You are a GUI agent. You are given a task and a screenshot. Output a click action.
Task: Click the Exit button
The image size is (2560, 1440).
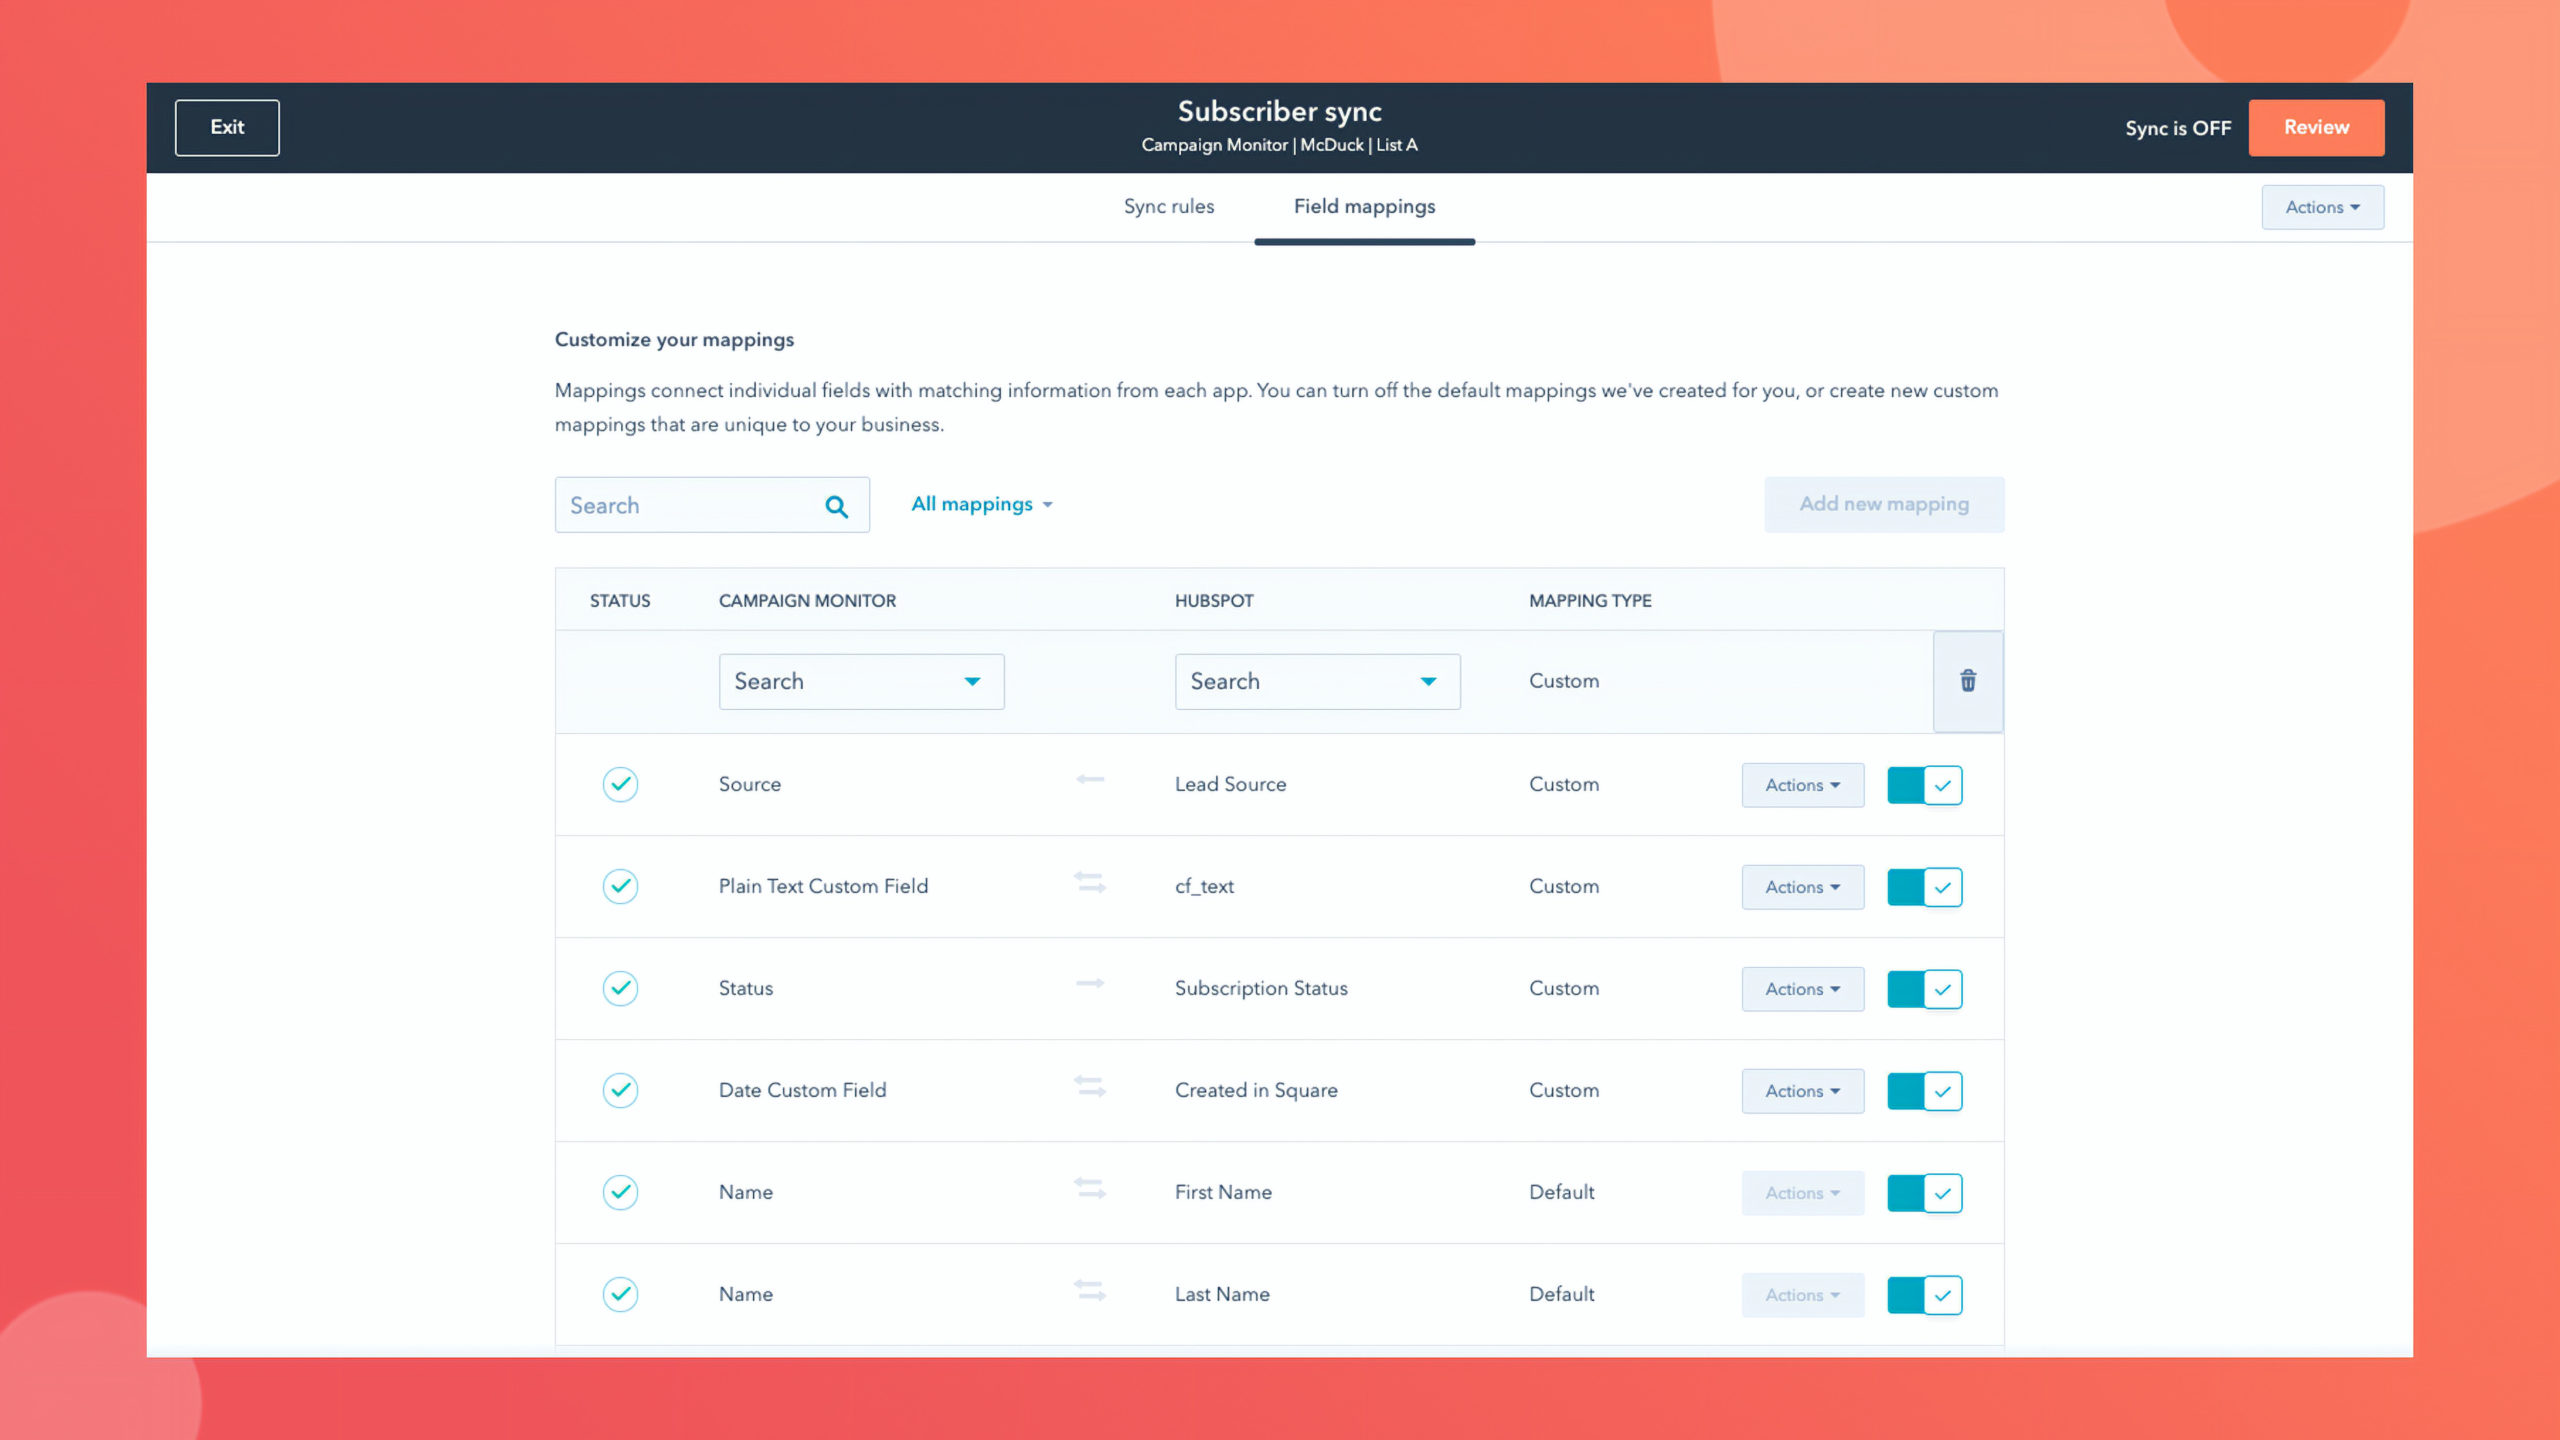tap(227, 127)
